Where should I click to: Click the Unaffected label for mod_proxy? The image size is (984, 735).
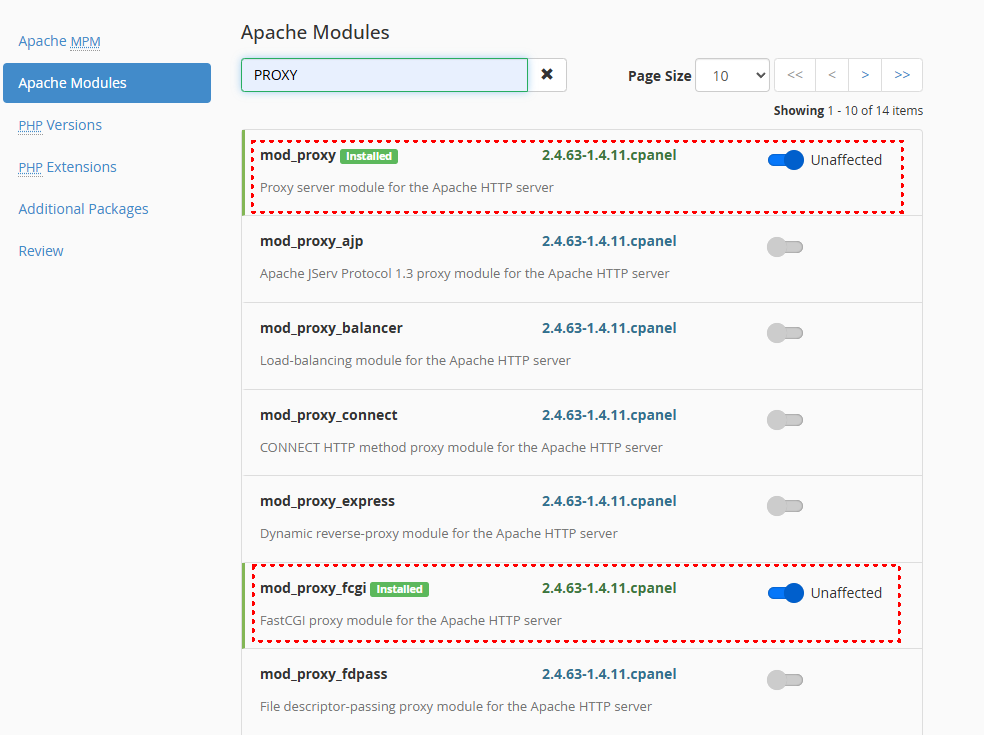(x=846, y=160)
